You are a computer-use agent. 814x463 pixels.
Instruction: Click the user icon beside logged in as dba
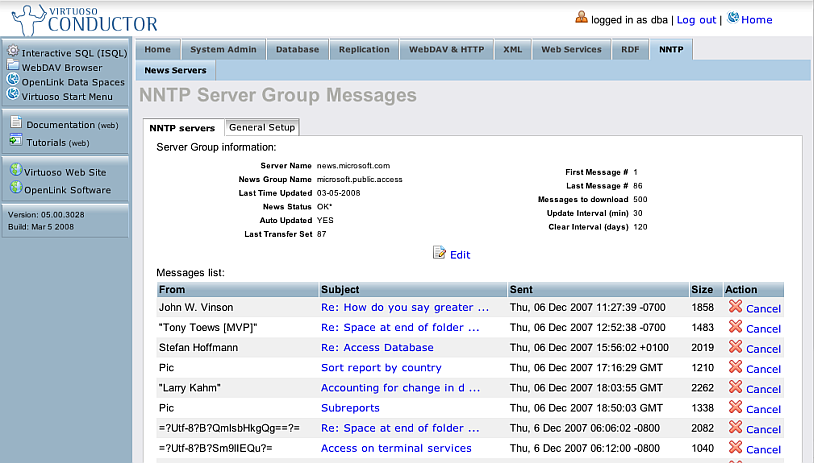pos(581,18)
